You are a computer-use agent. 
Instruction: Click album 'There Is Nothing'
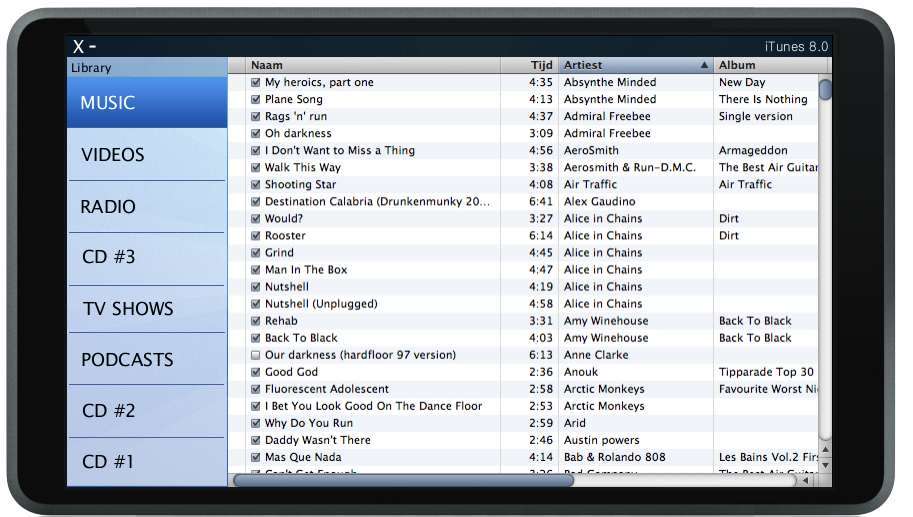pos(763,100)
